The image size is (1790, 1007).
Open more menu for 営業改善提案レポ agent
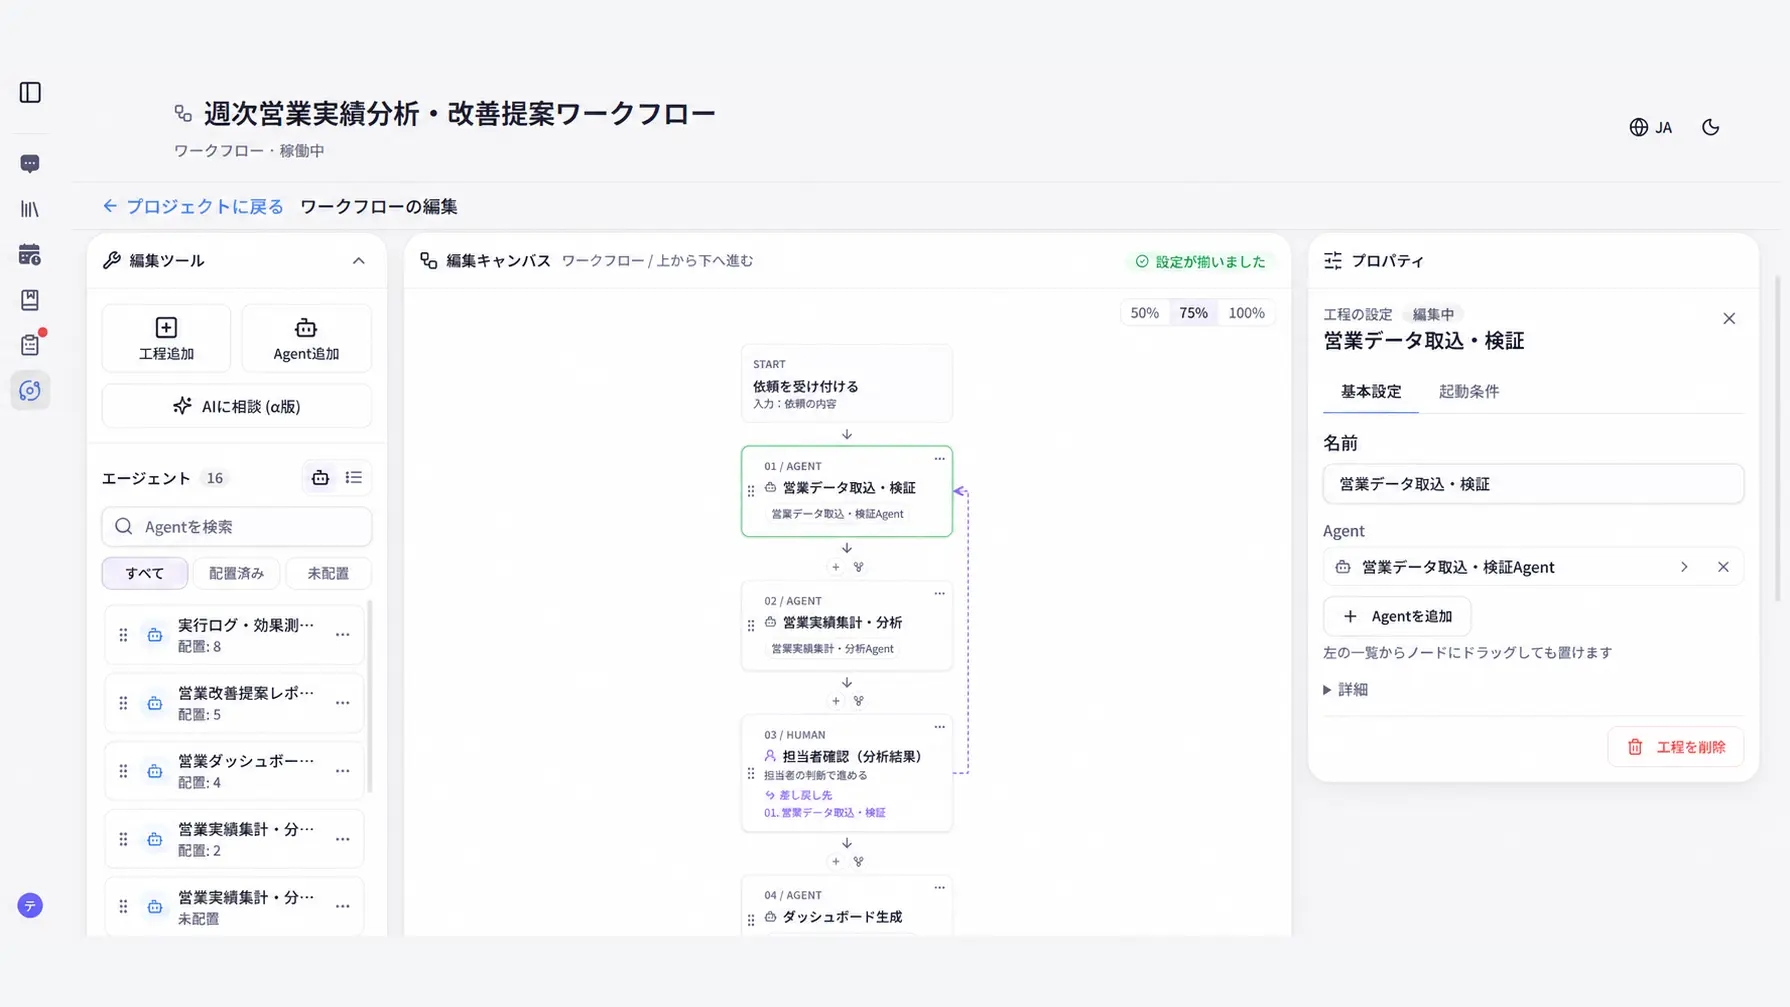[343, 703]
